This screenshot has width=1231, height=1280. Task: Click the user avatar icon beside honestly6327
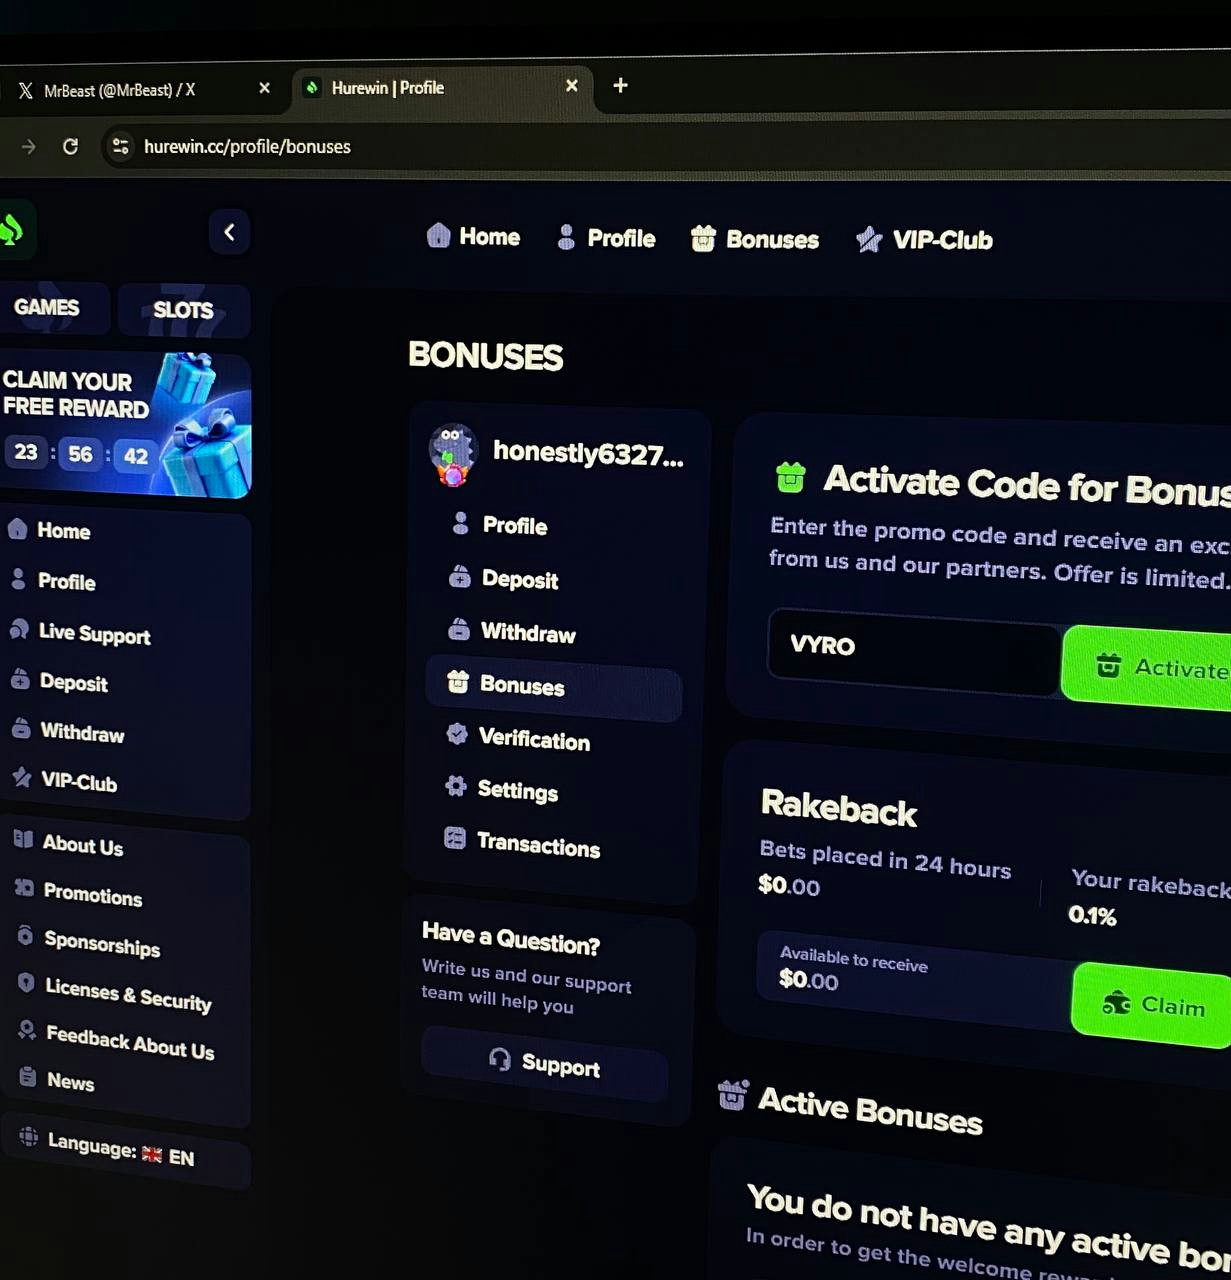pos(453,454)
